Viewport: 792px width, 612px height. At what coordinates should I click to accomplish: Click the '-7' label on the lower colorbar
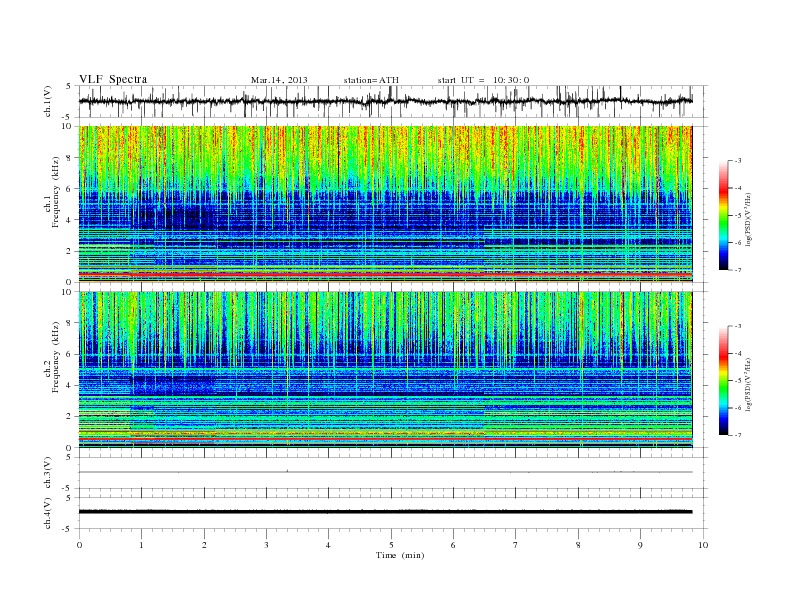tap(737, 435)
